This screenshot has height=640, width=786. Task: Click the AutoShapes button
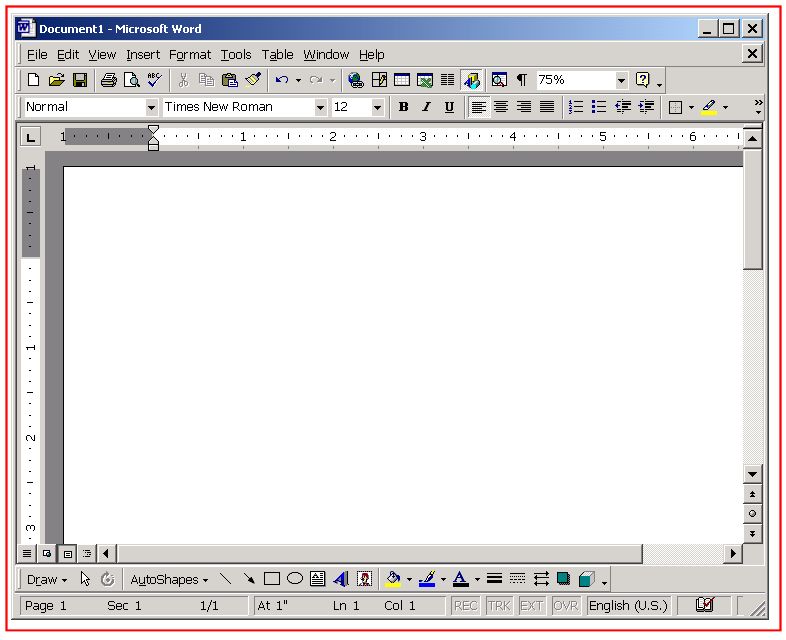(169, 579)
